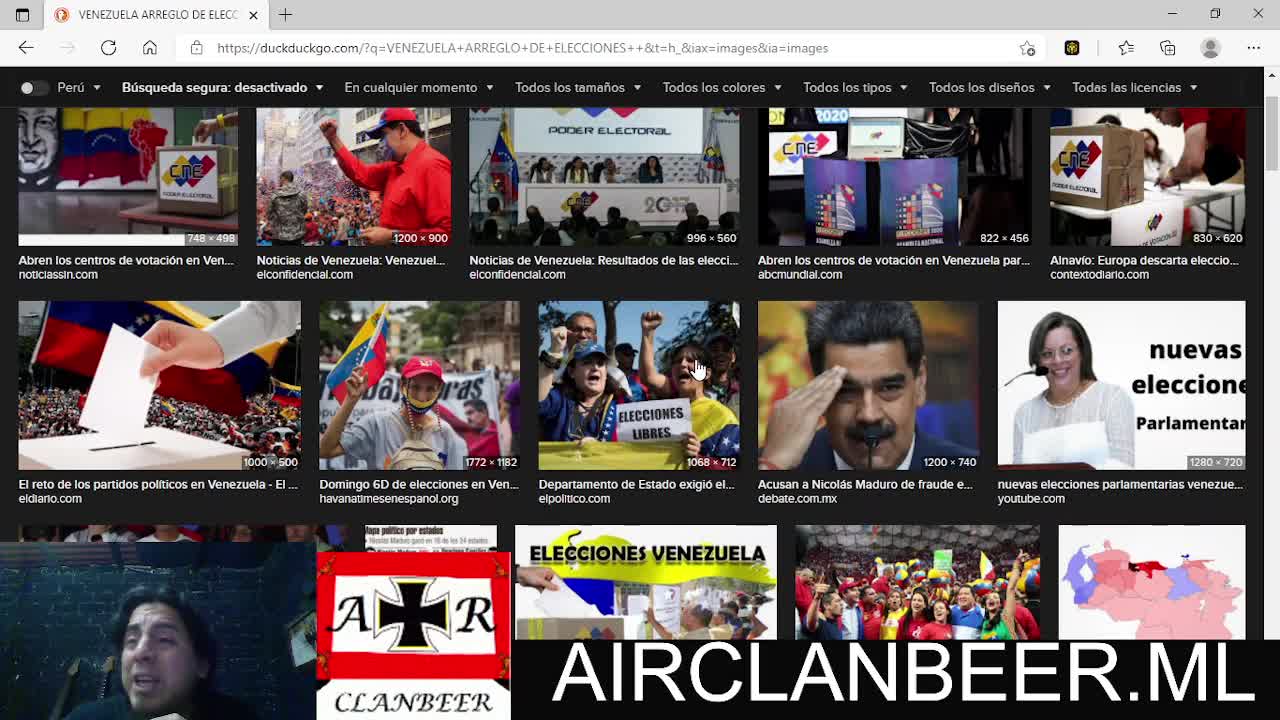
Task: Open the debate.com.mx Maduro saluting image
Action: tap(868, 385)
